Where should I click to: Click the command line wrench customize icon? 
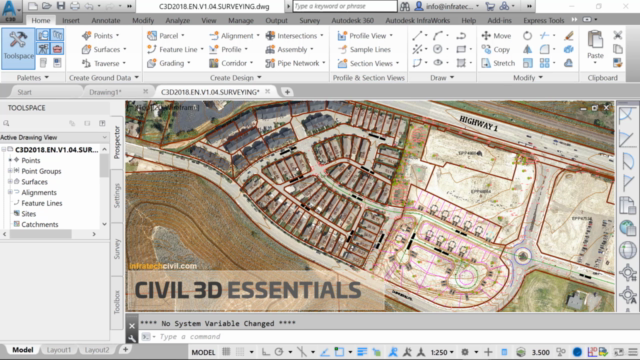point(131,338)
